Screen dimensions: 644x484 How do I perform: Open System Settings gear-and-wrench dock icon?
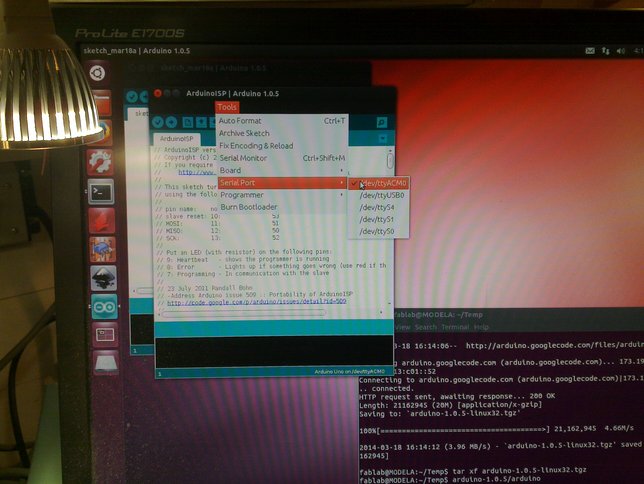point(100,161)
